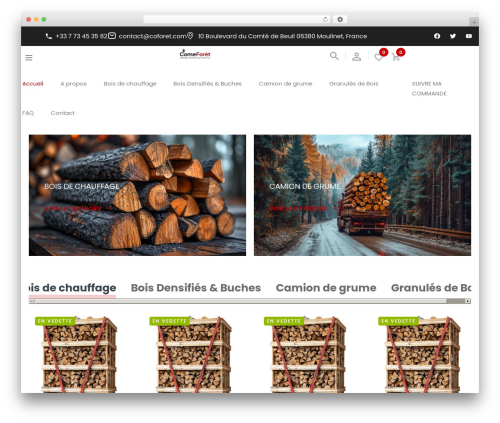500x423 pixels.
Task: Open the user account icon
Action: coord(357,57)
